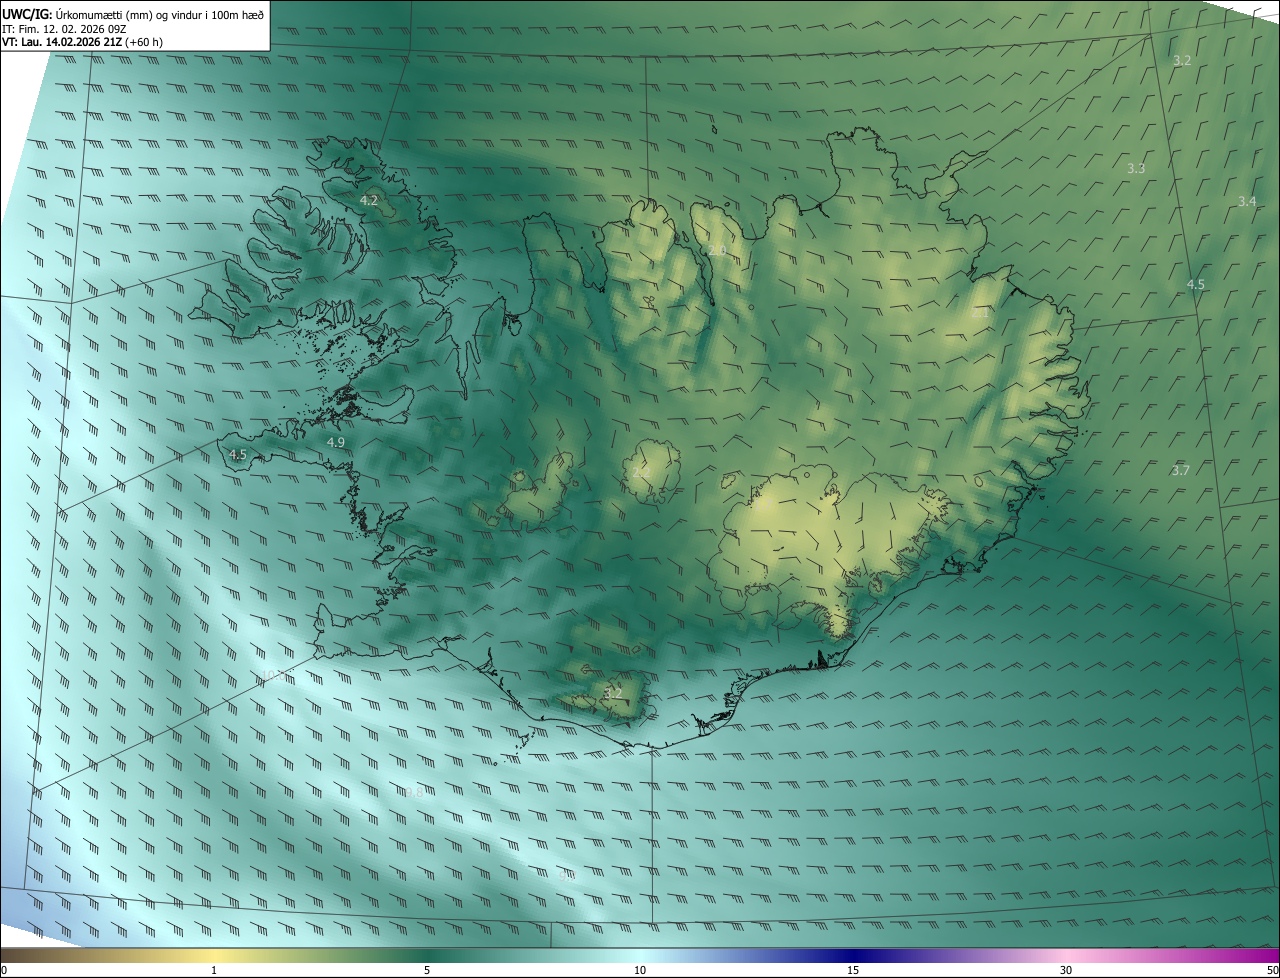Click the 4.2 value label on the map
The height and width of the screenshot is (978, 1280).
coord(368,200)
